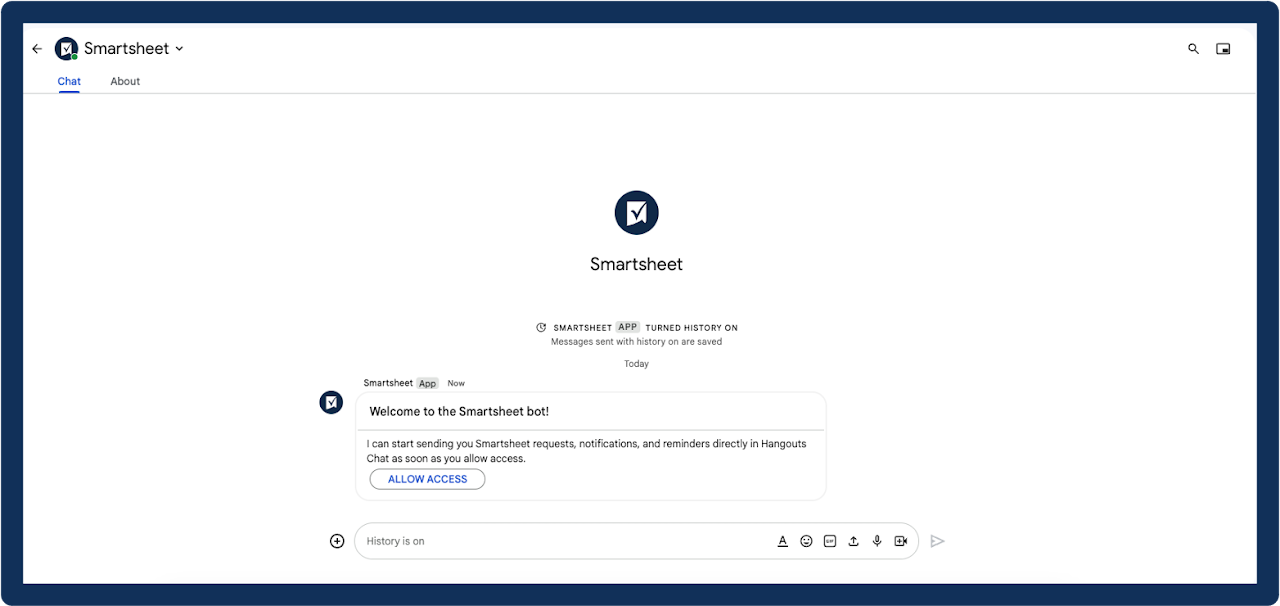
Task: Click the 'Now' message timestamp
Action: coord(456,383)
